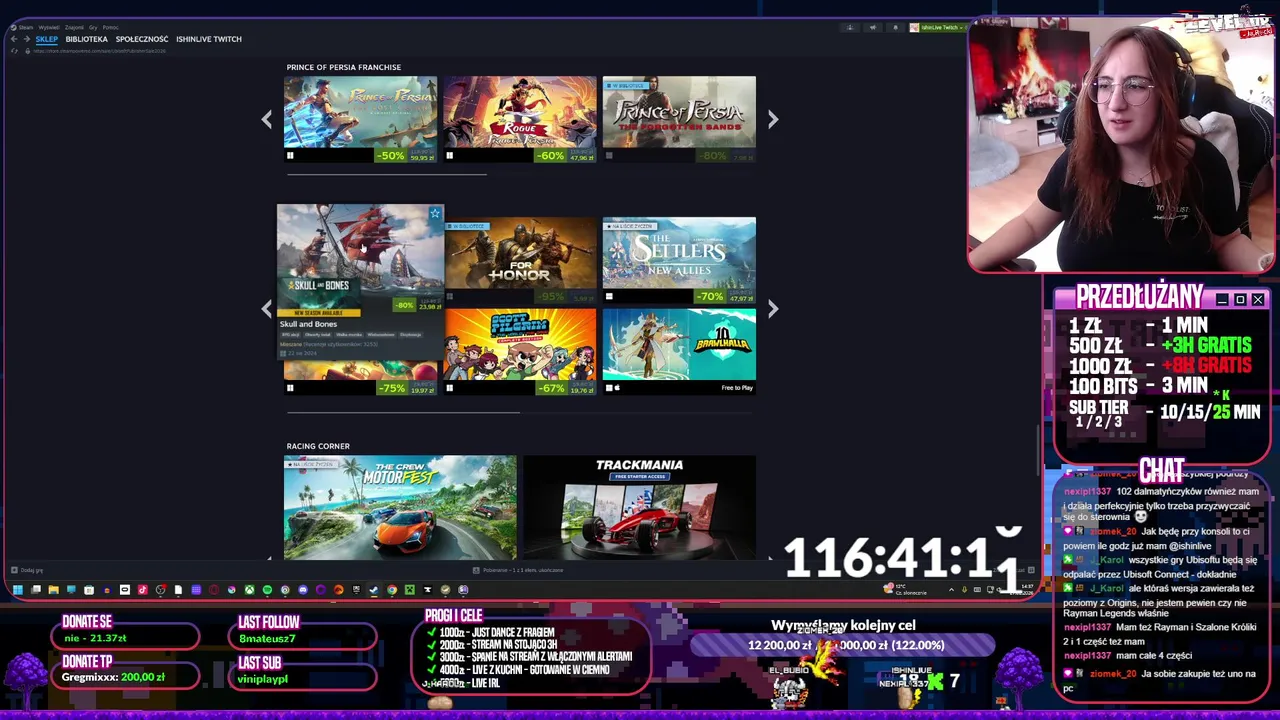The width and height of the screenshot is (1280, 720).
Task: Open the Scott Pilgrim game tile
Action: (520, 351)
